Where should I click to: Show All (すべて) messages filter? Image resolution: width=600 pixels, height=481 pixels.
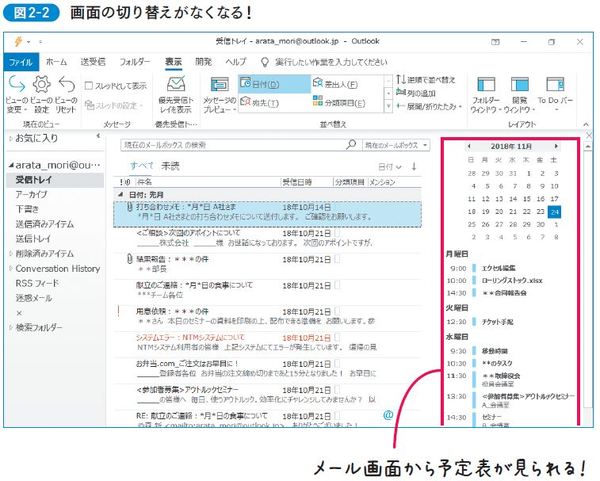tap(142, 166)
